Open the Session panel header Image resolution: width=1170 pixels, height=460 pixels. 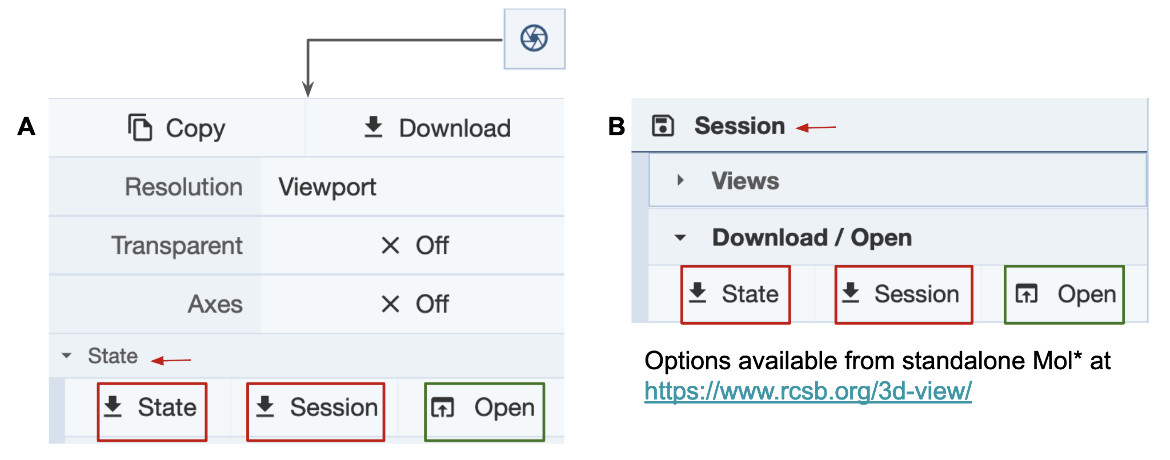739,126
